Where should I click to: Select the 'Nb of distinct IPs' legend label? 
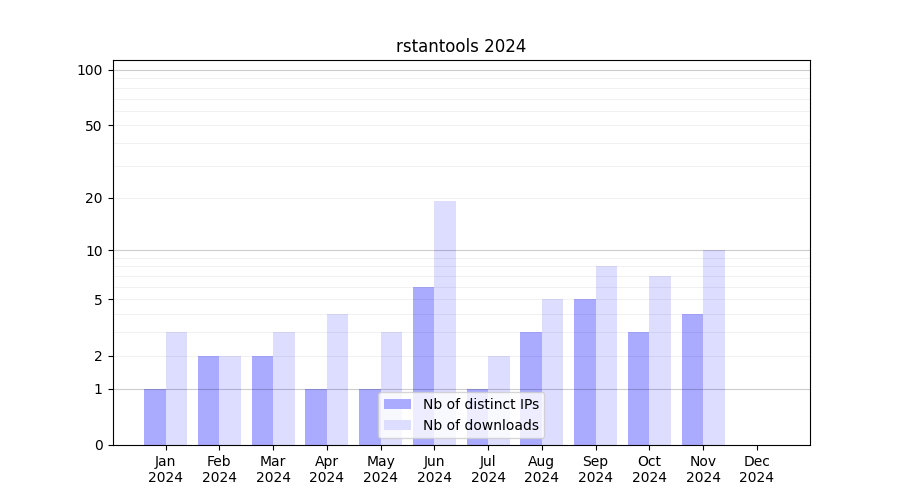[x=480, y=404]
